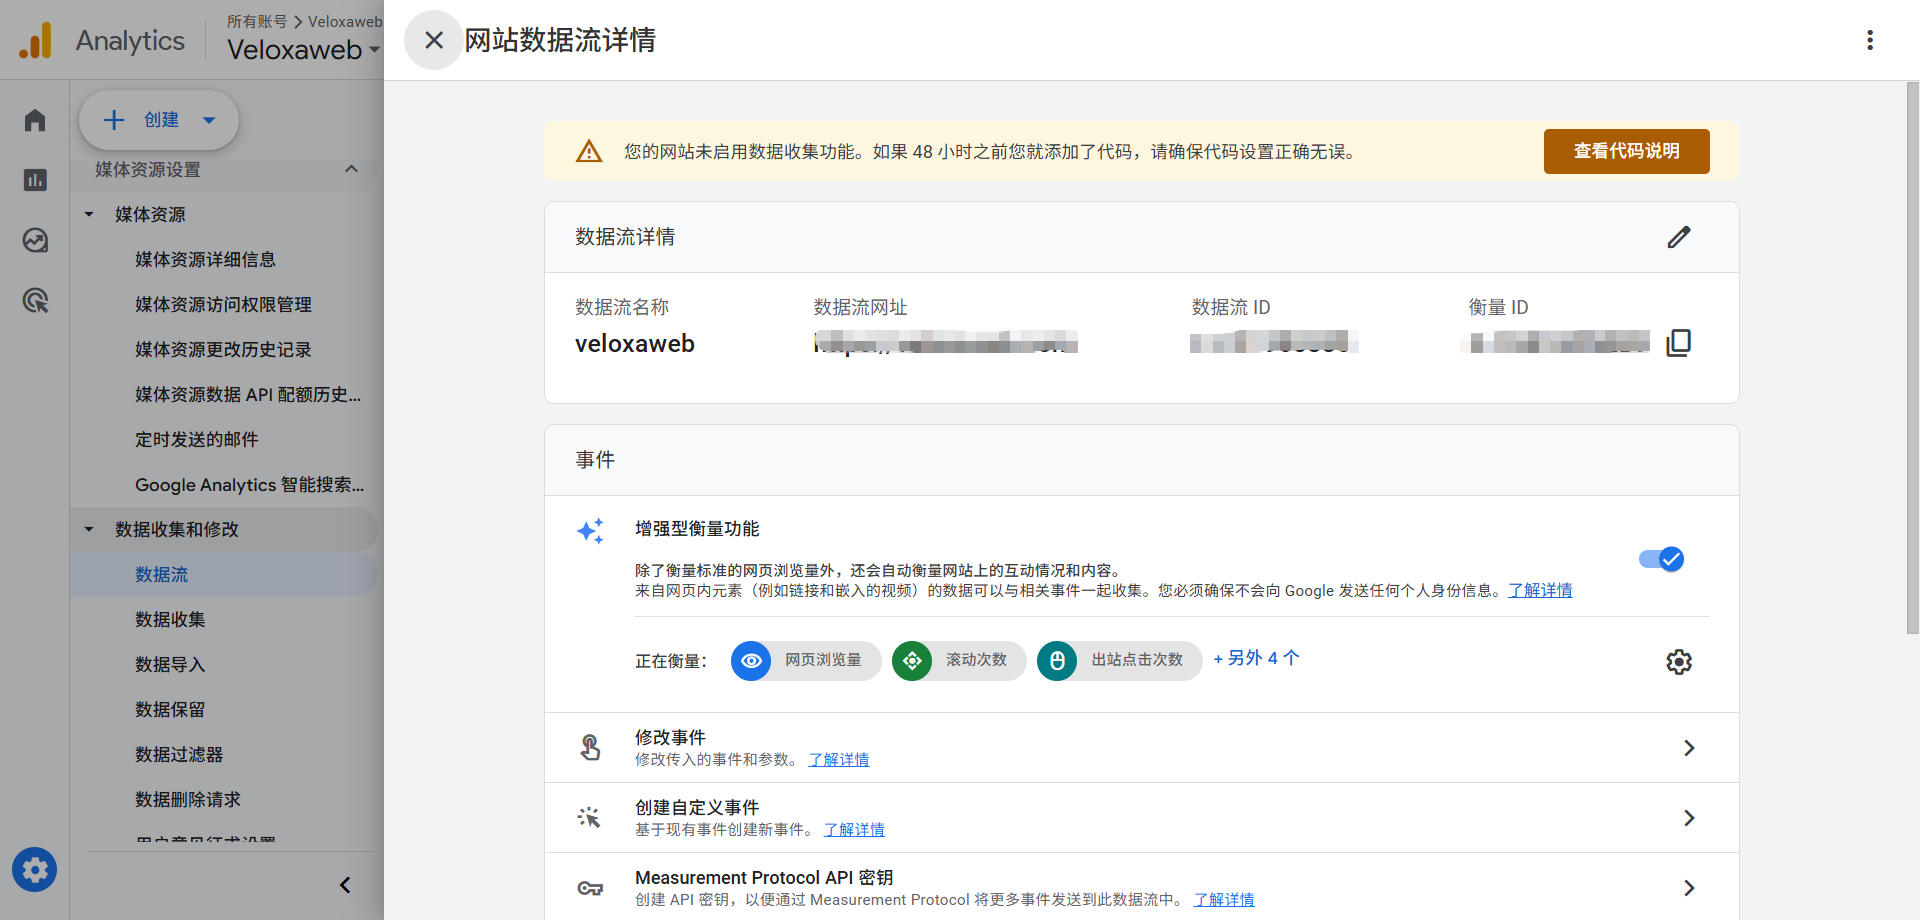The width and height of the screenshot is (1920, 920).
Task: Click the Advertising target icon in the sidebar
Action: point(34,301)
